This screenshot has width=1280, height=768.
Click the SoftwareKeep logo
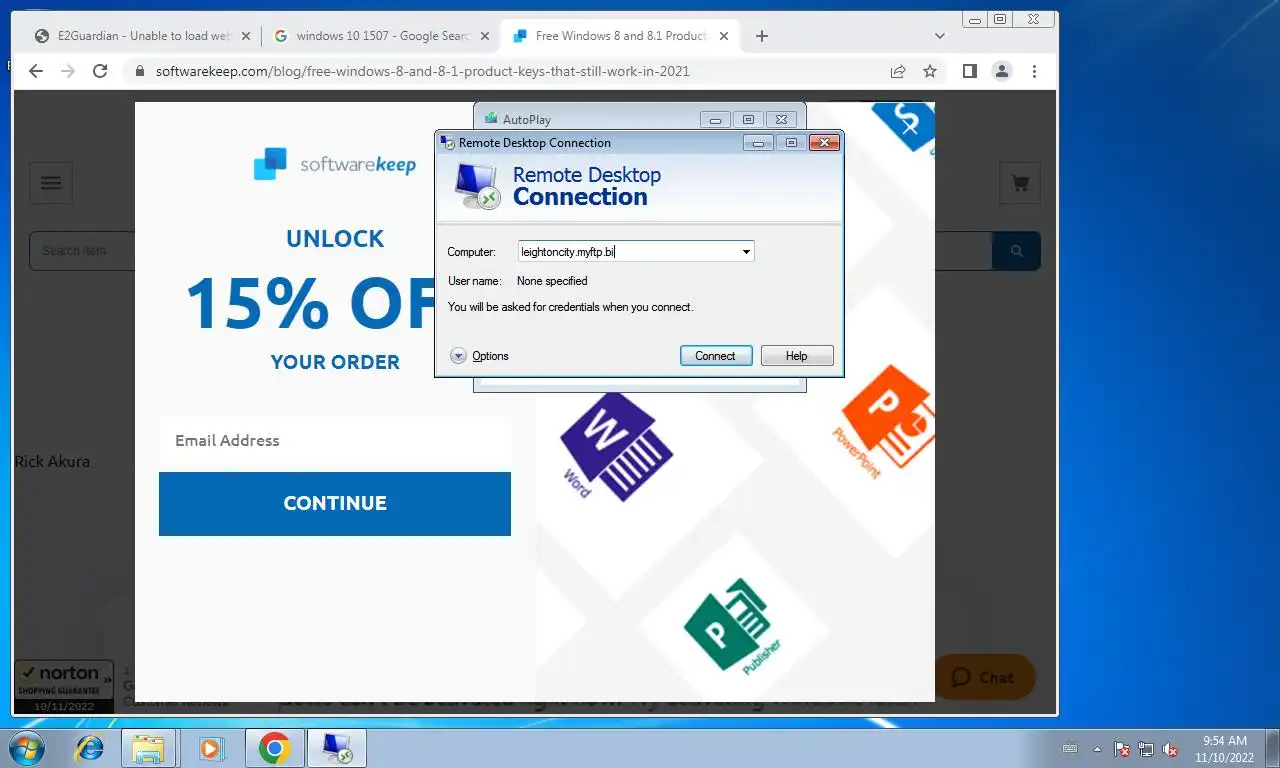click(x=334, y=164)
